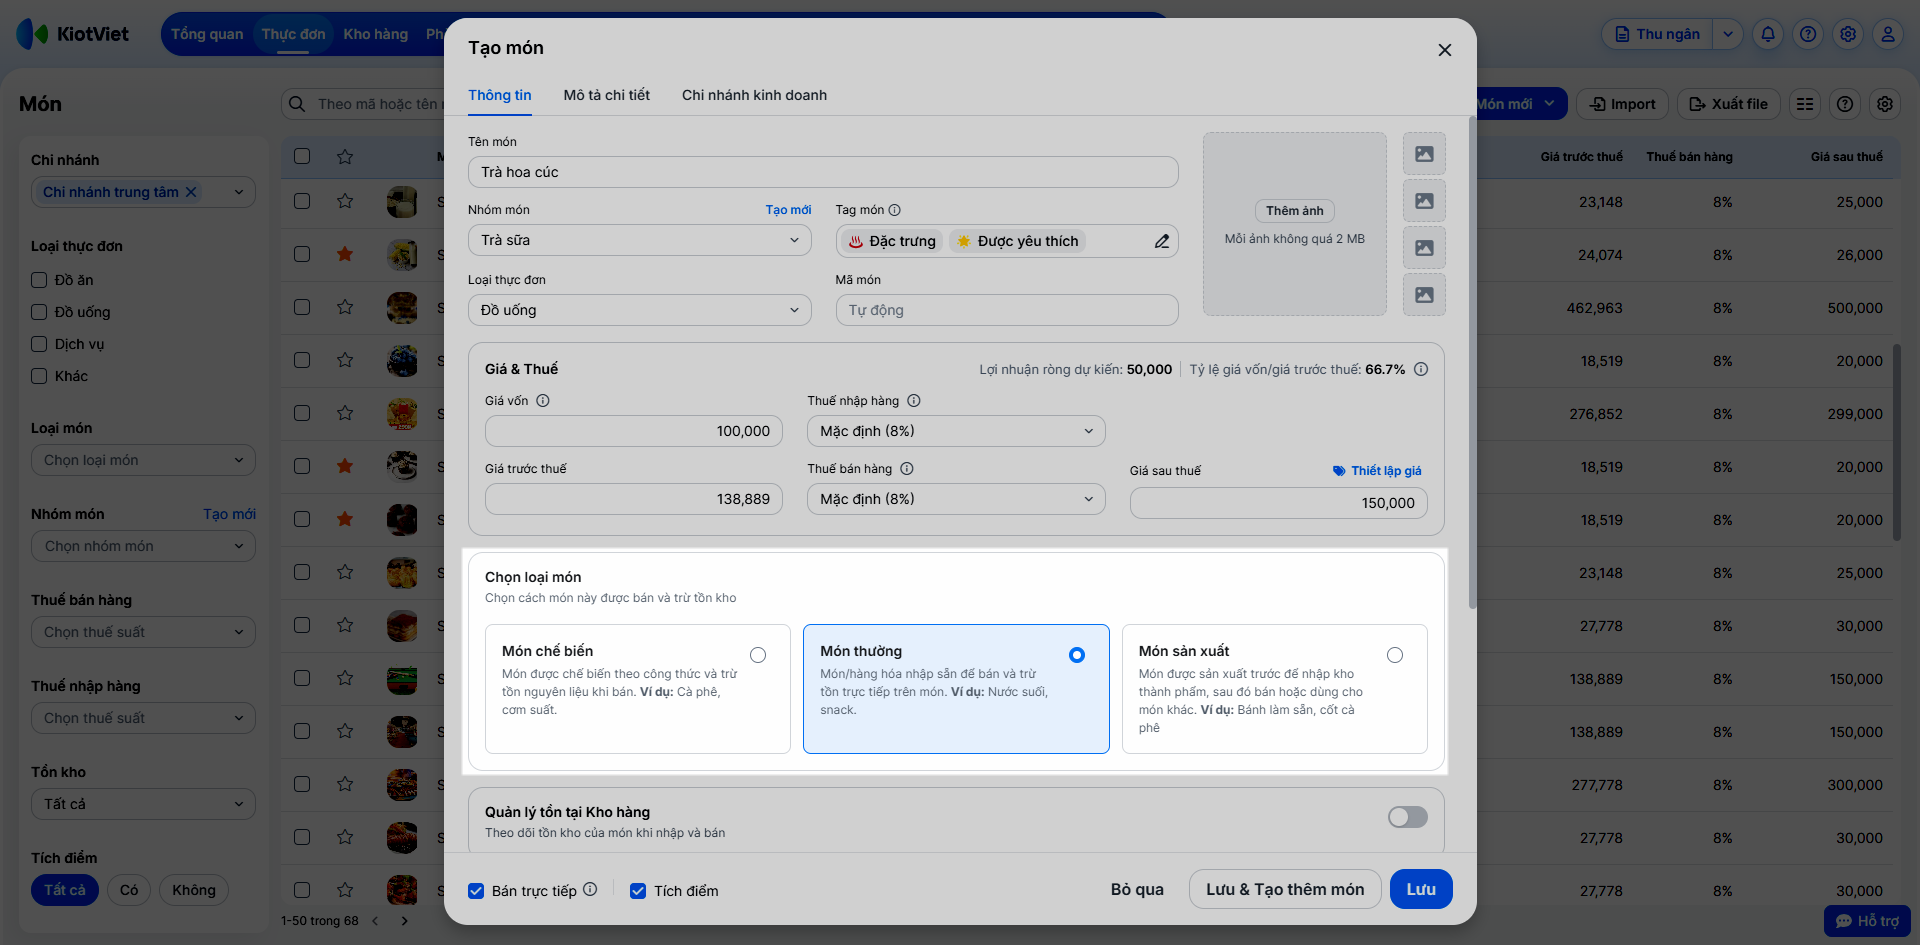Viewport: 1920px width, 945px height.
Task: Click the cost ratio info icon
Action: coord(1421,369)
